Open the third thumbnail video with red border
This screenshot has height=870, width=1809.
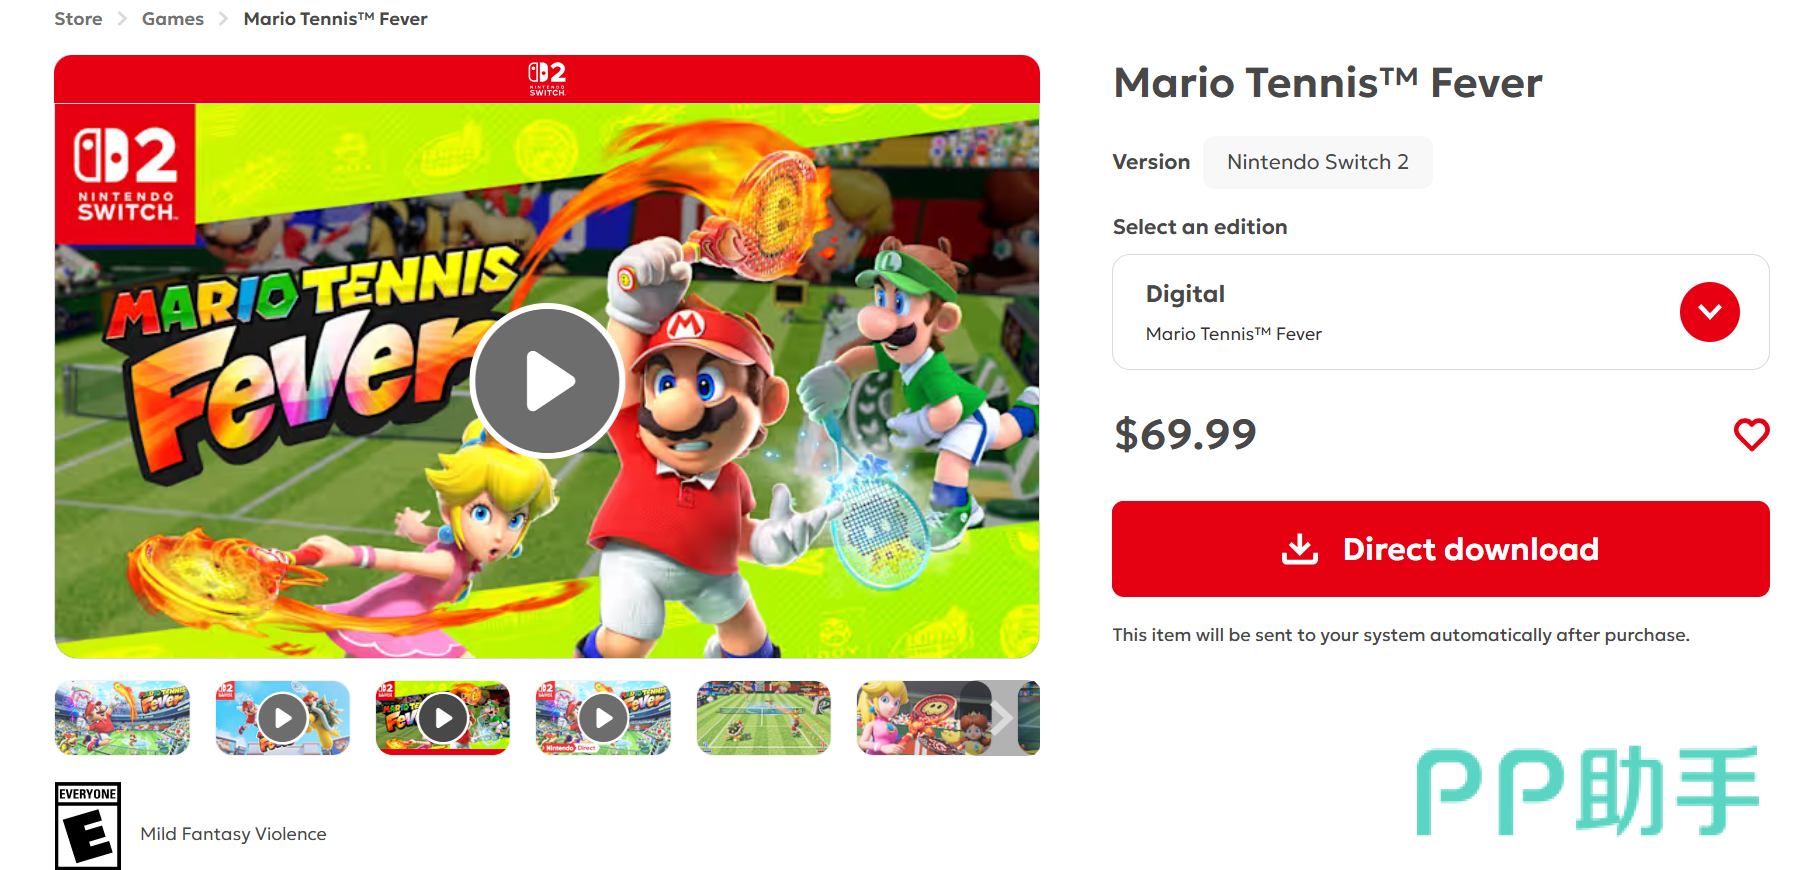(x=443, y=718)
